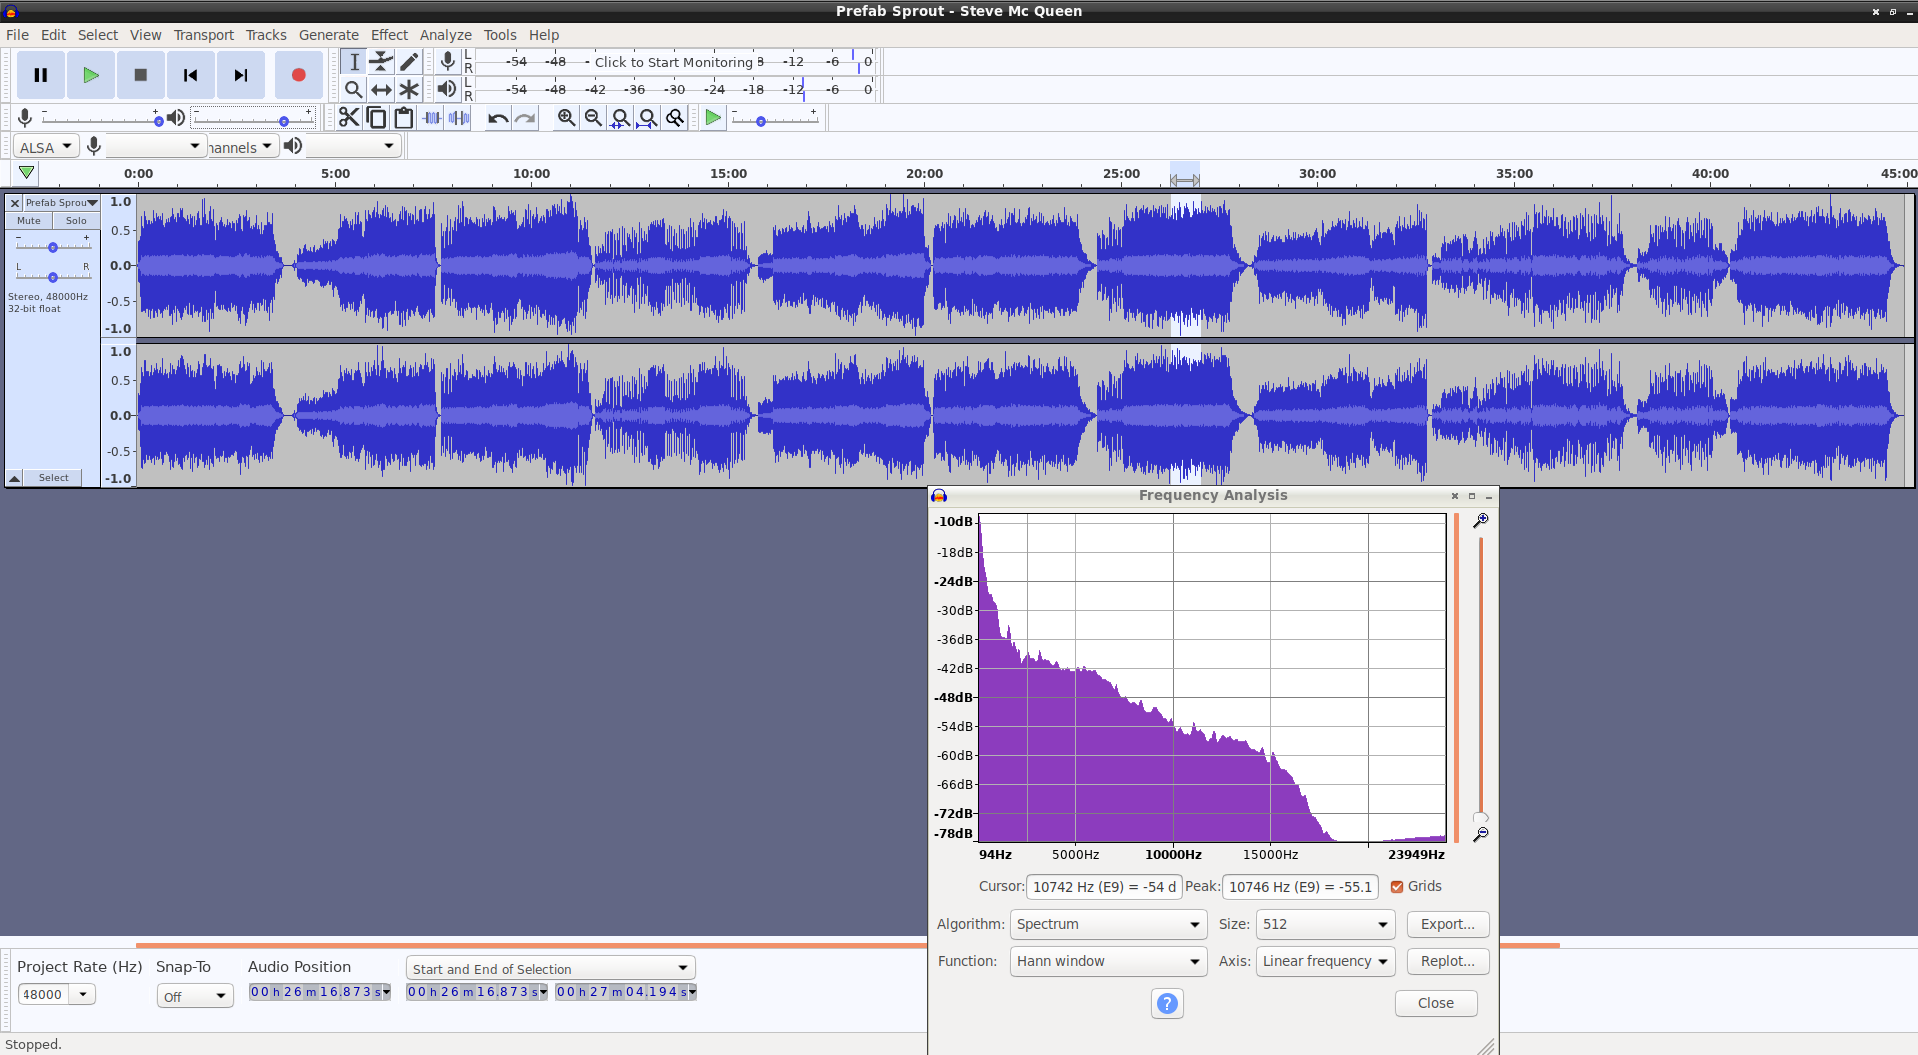The image size is (1918, 1055).
Task: Open the Snap-To Off dropdown
Action: (195, 996)
